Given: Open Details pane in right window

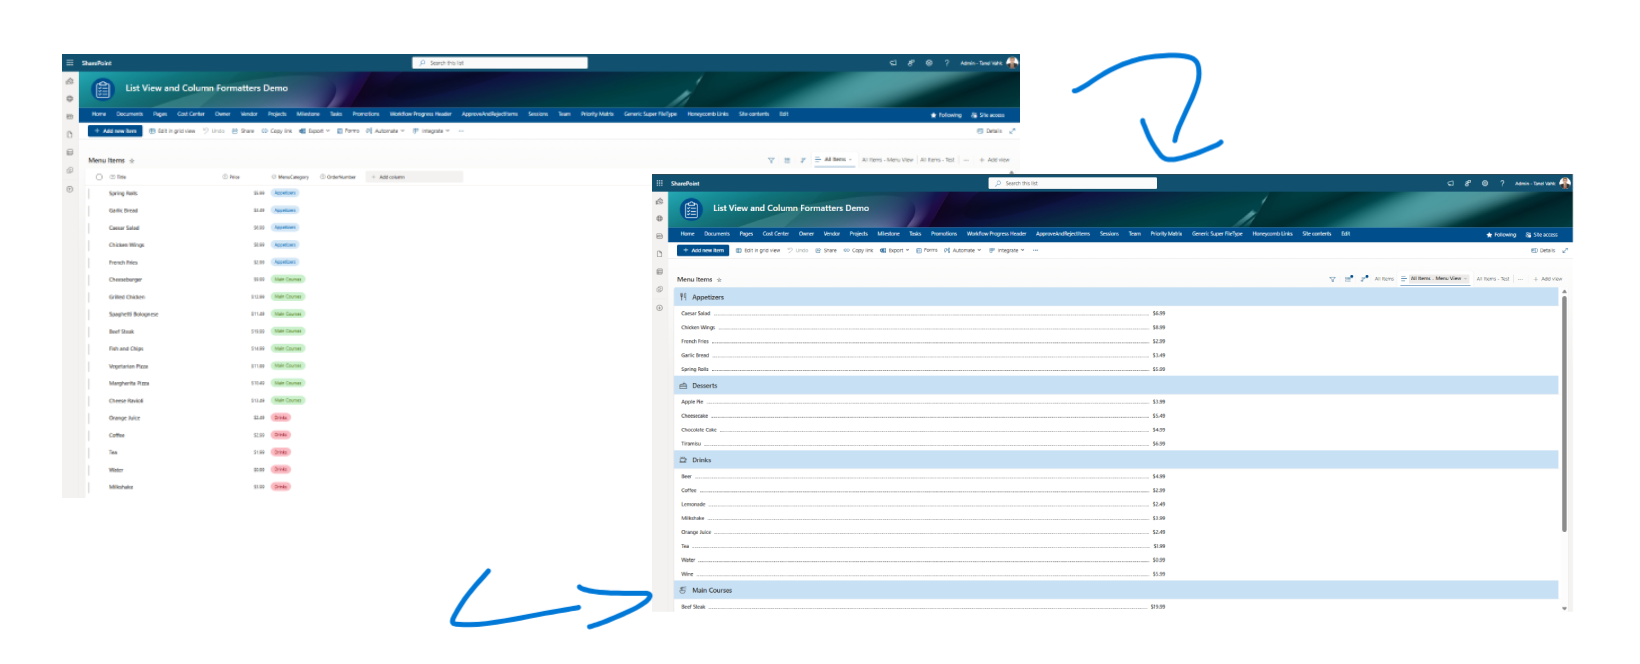Looking at the screenshot, I should click(1543, 250).
